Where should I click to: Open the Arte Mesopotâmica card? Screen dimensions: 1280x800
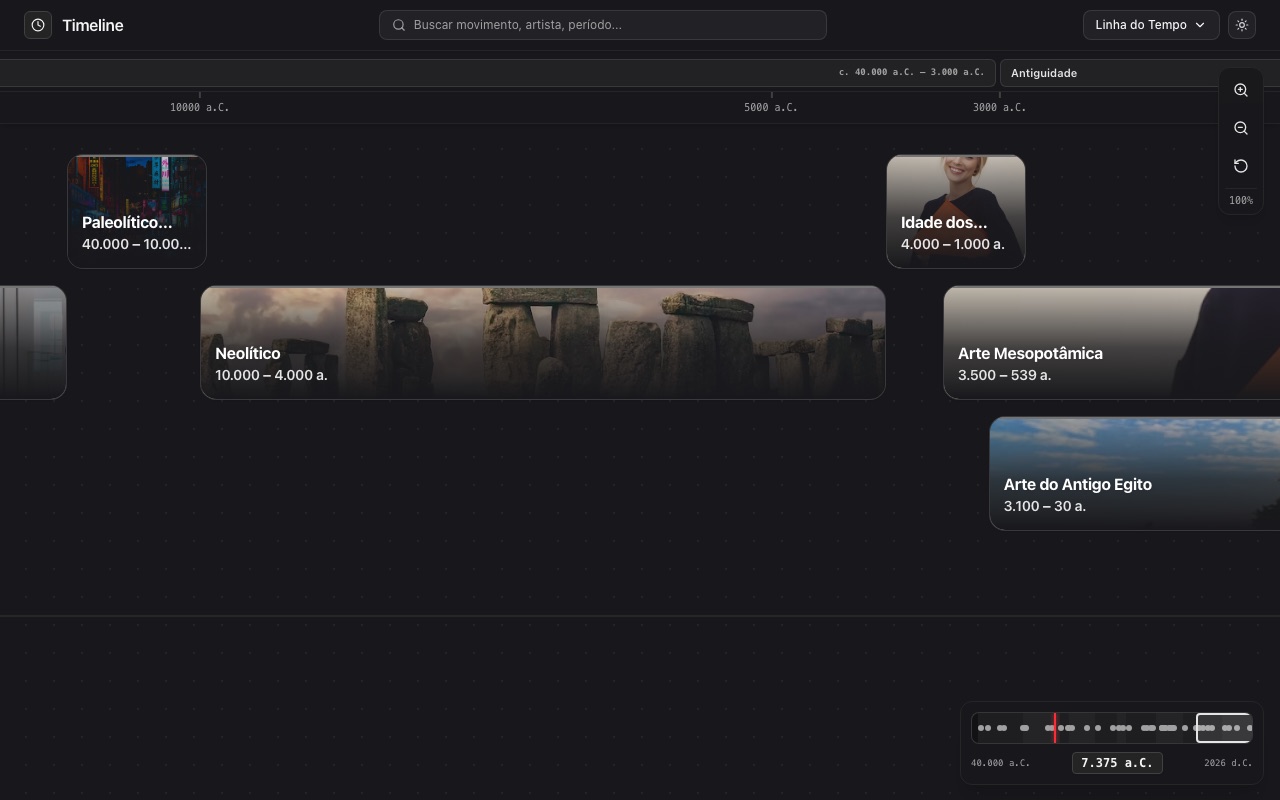pos(1112,343)
